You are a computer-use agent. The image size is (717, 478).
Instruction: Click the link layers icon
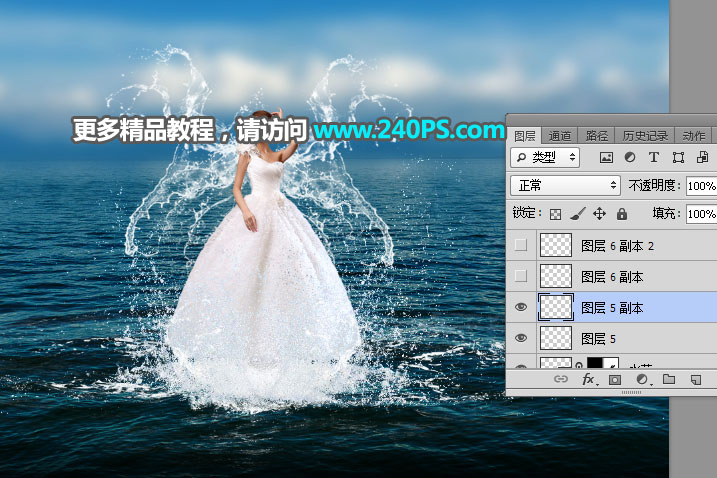point(561,379)
